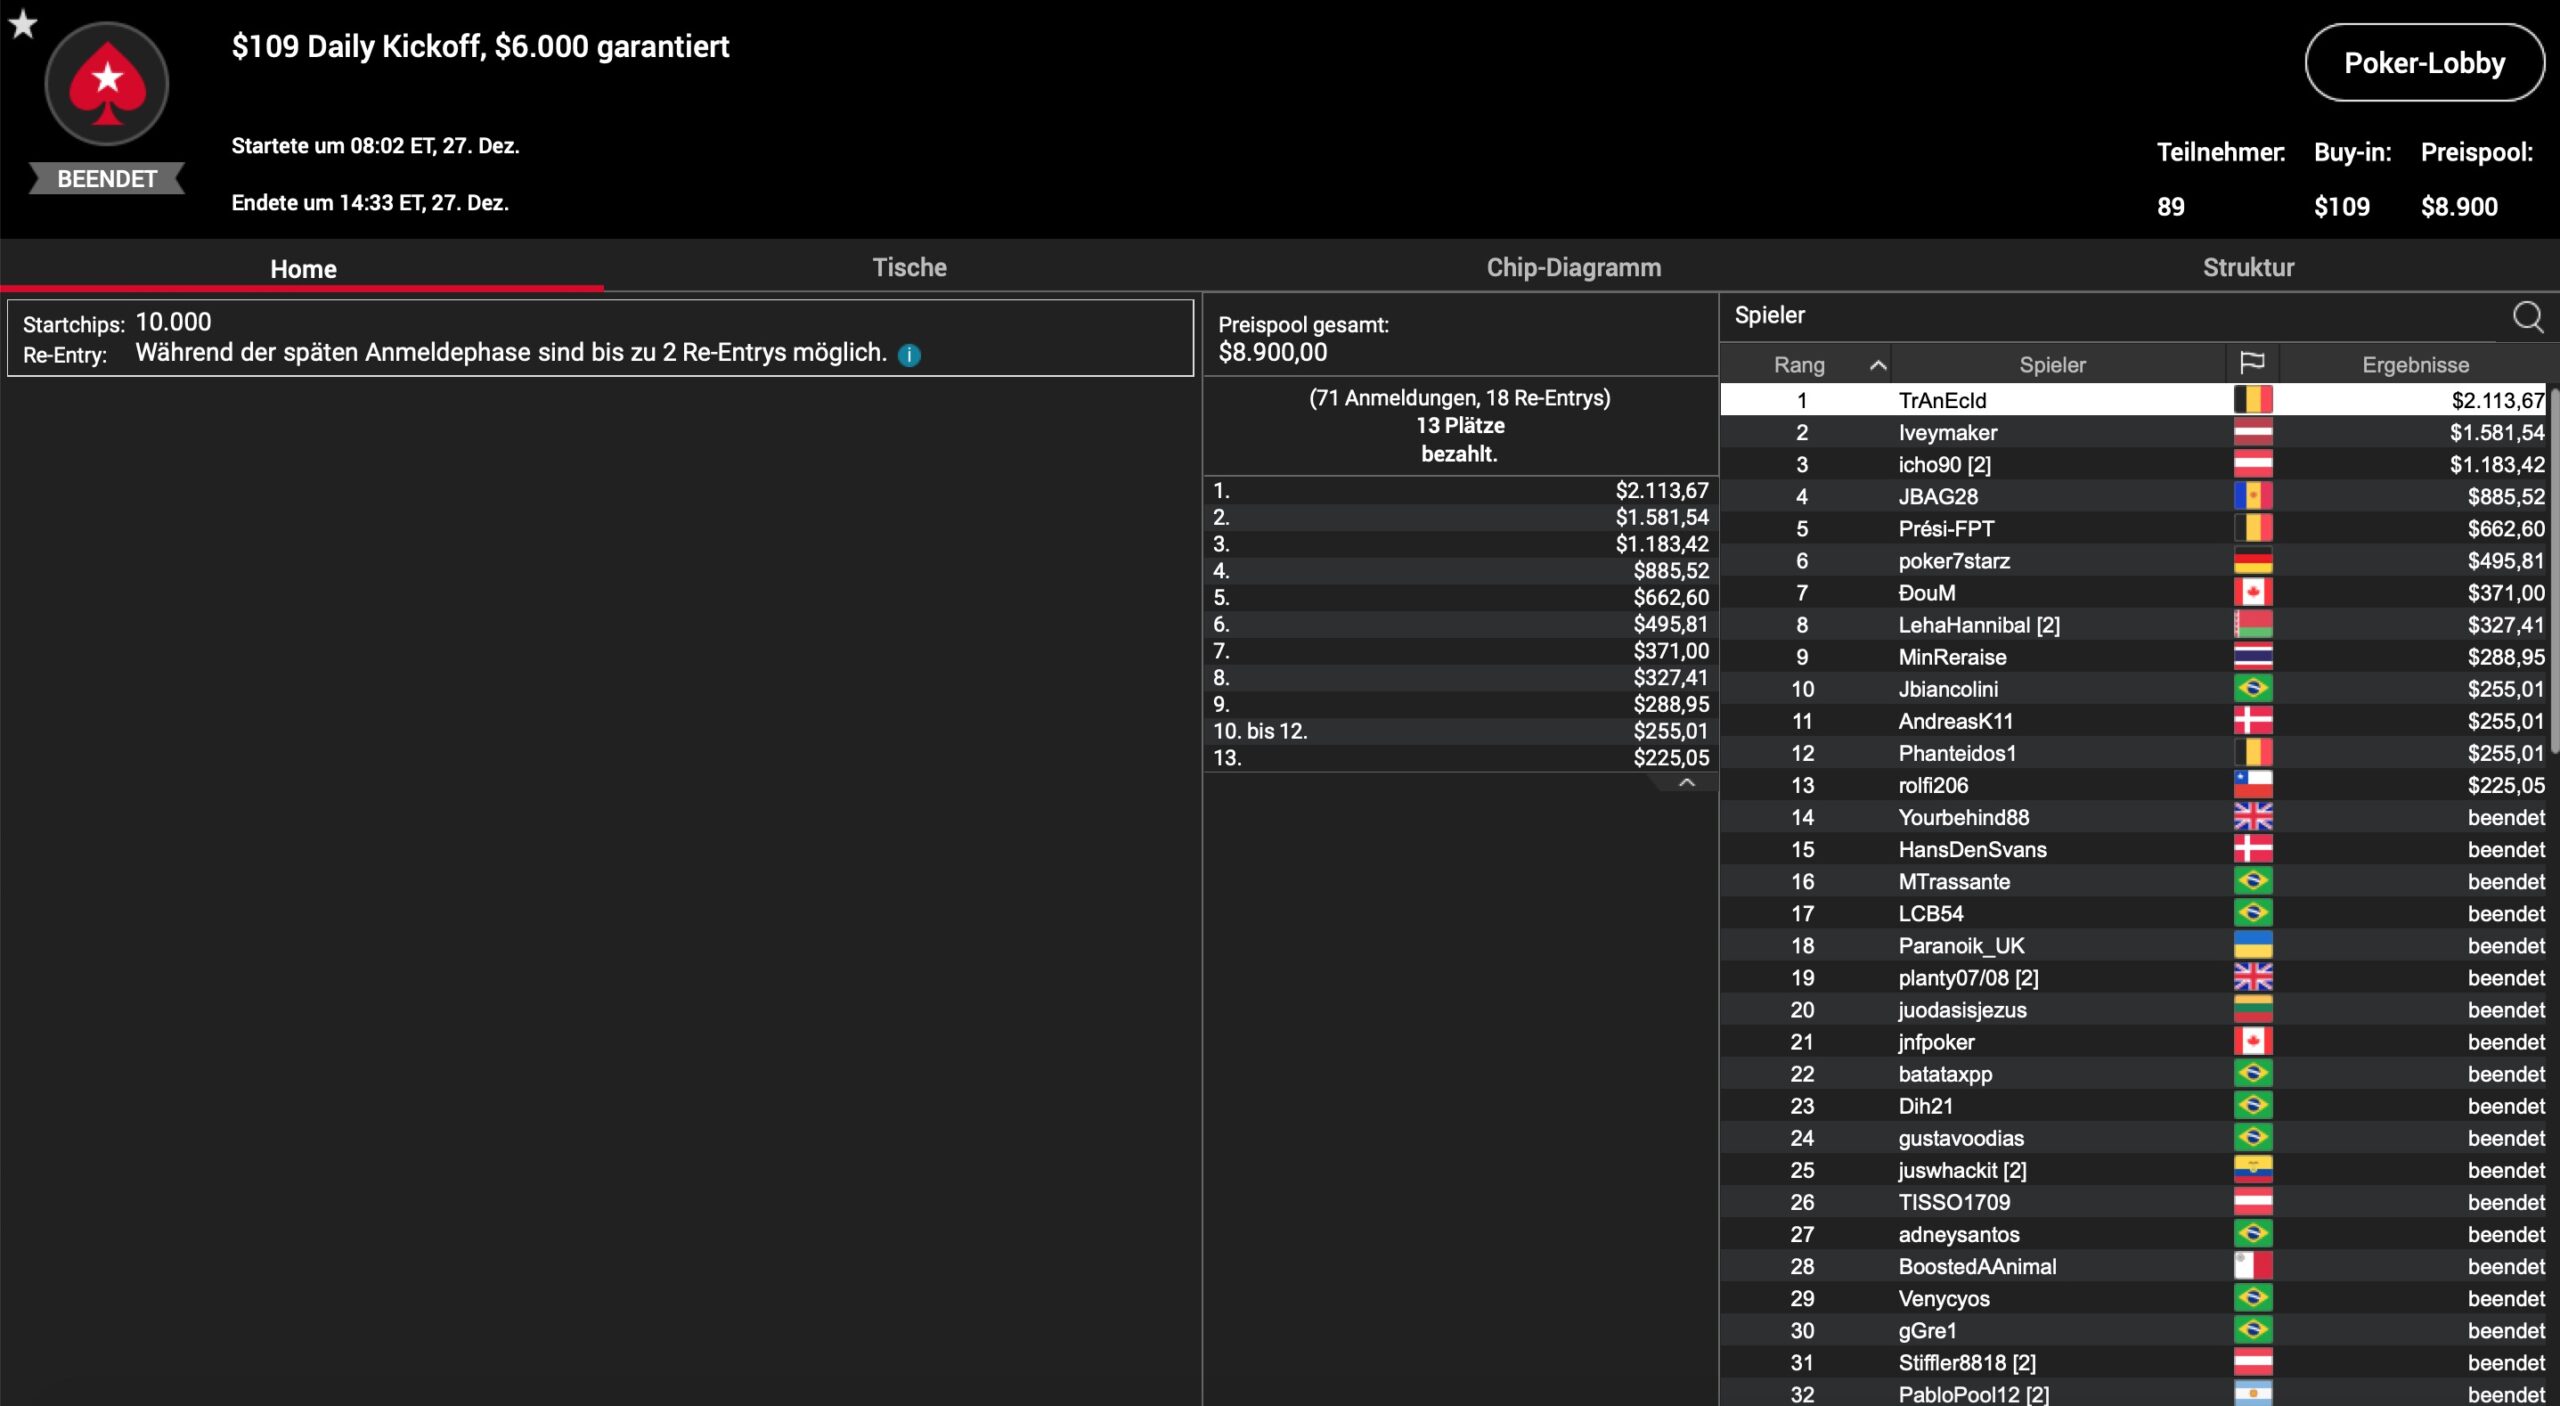Select the icho90 [2] player row
Screen dimensions: 2560x1406
pyautogui.click(x=1944, y=465)
